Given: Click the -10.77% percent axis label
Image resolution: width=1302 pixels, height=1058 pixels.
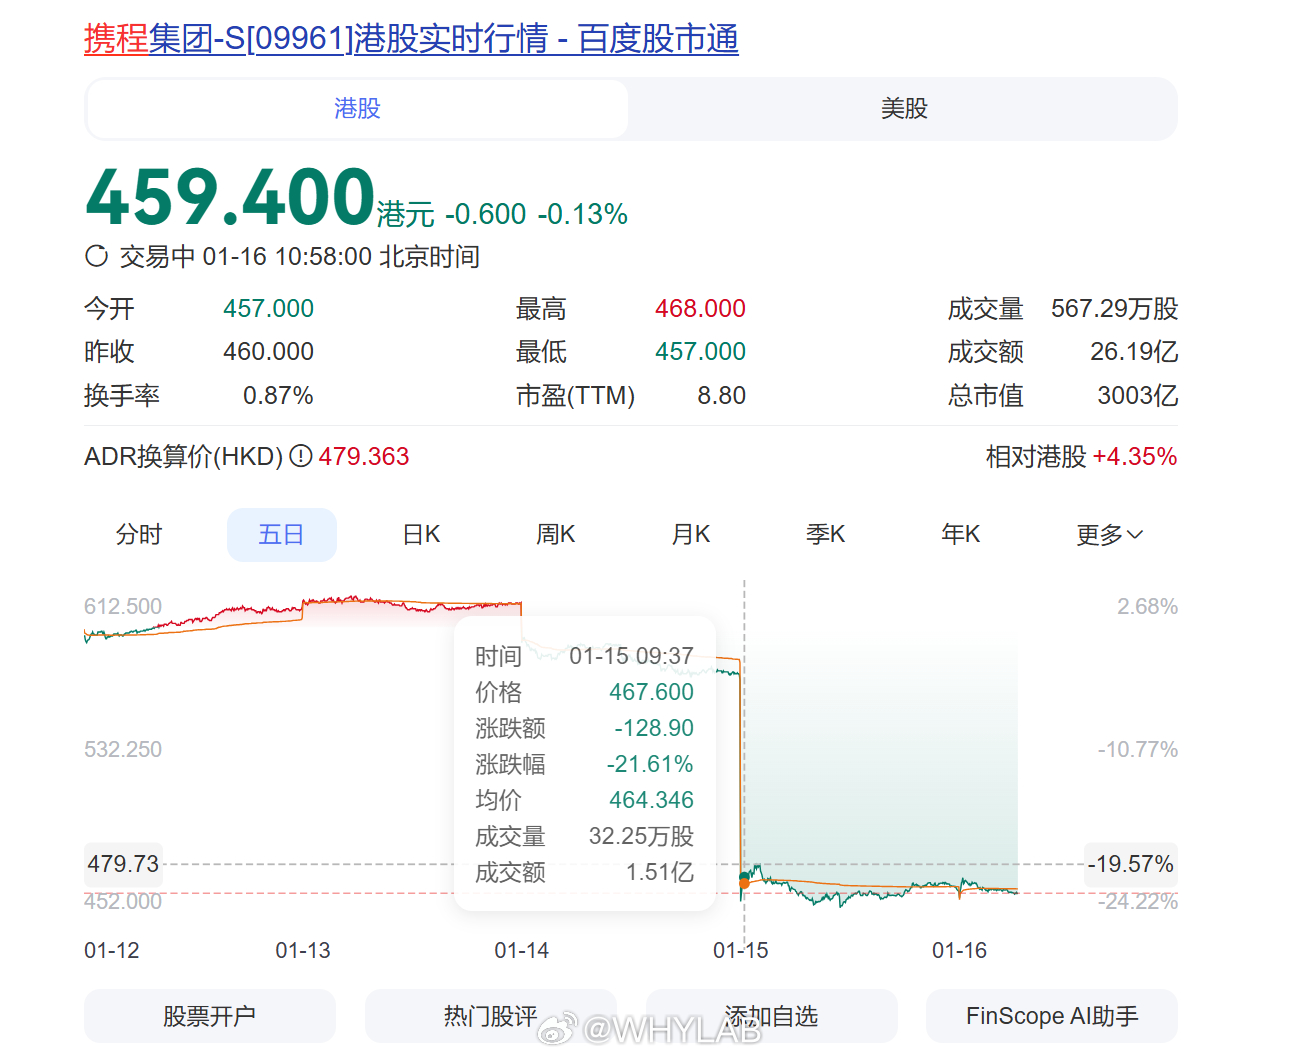Looking at the screenshot, I should click(x=1138, y=750).
